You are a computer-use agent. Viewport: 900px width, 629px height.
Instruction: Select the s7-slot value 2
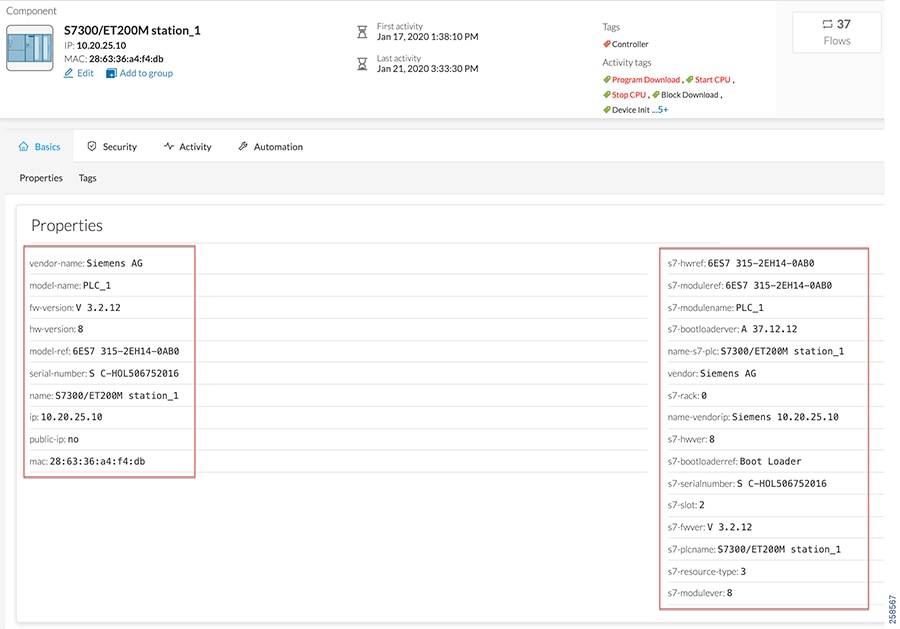click(701, 504)
